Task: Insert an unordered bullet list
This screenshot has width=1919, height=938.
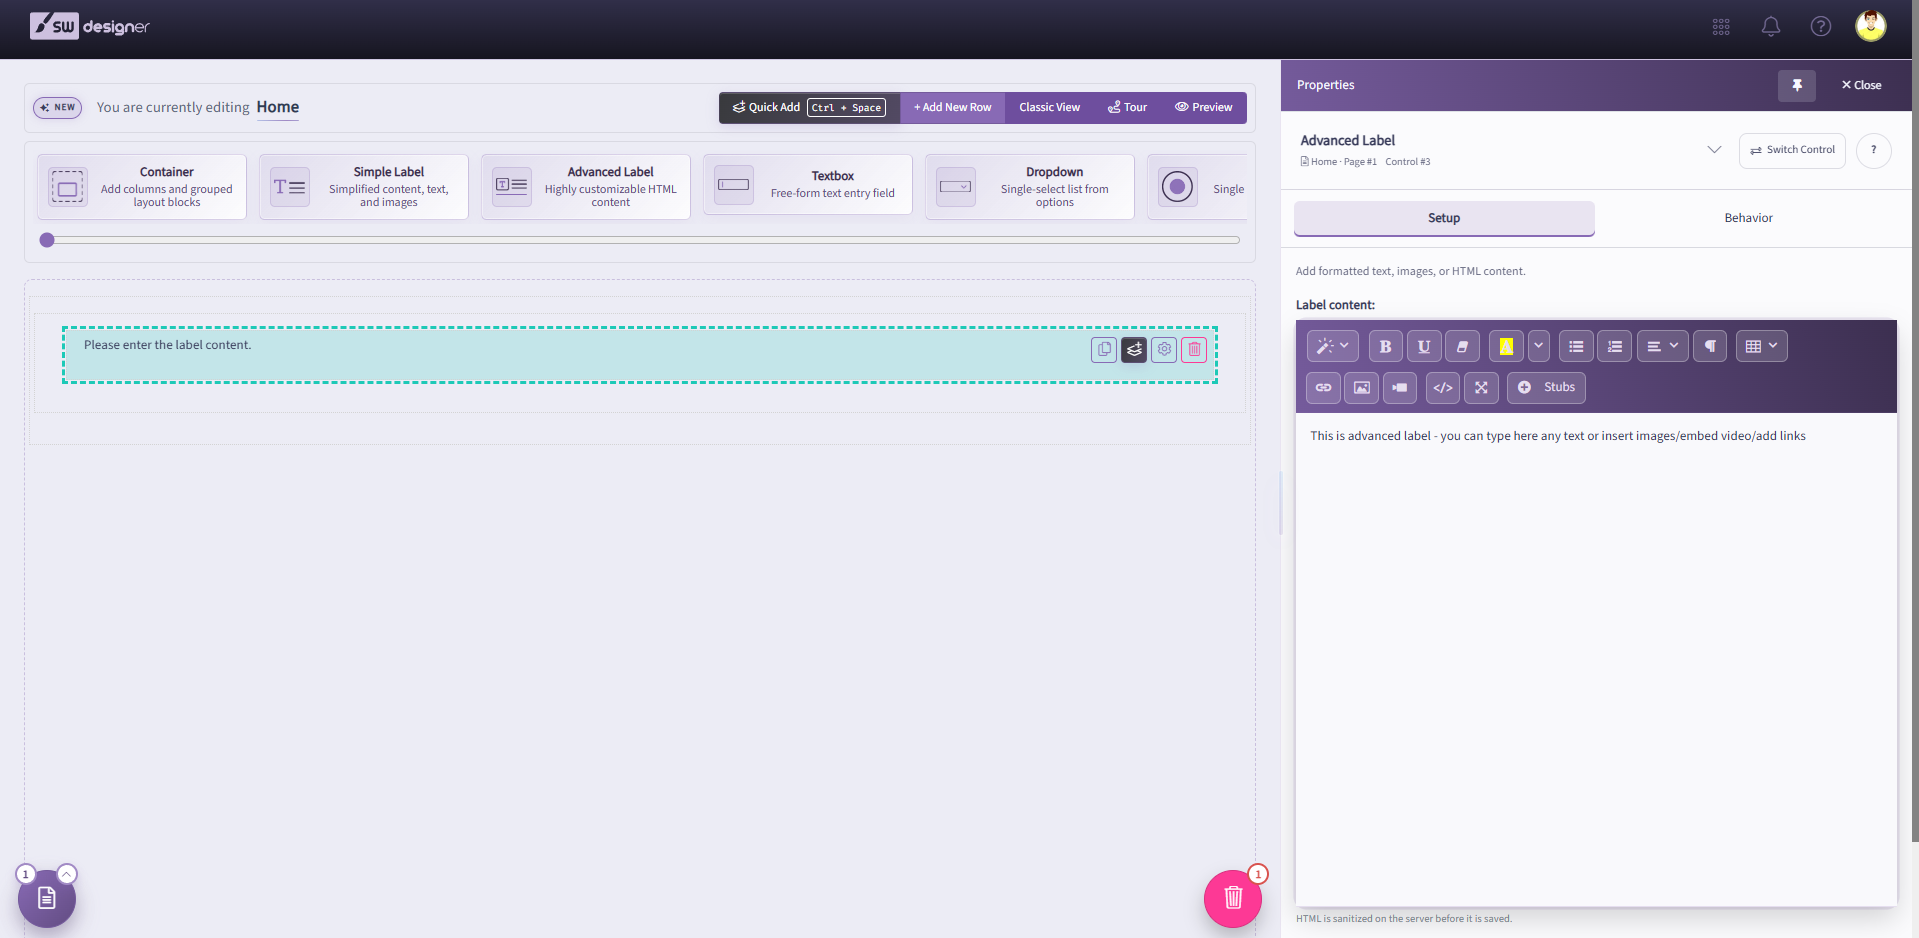Action: pos(1576,347)
